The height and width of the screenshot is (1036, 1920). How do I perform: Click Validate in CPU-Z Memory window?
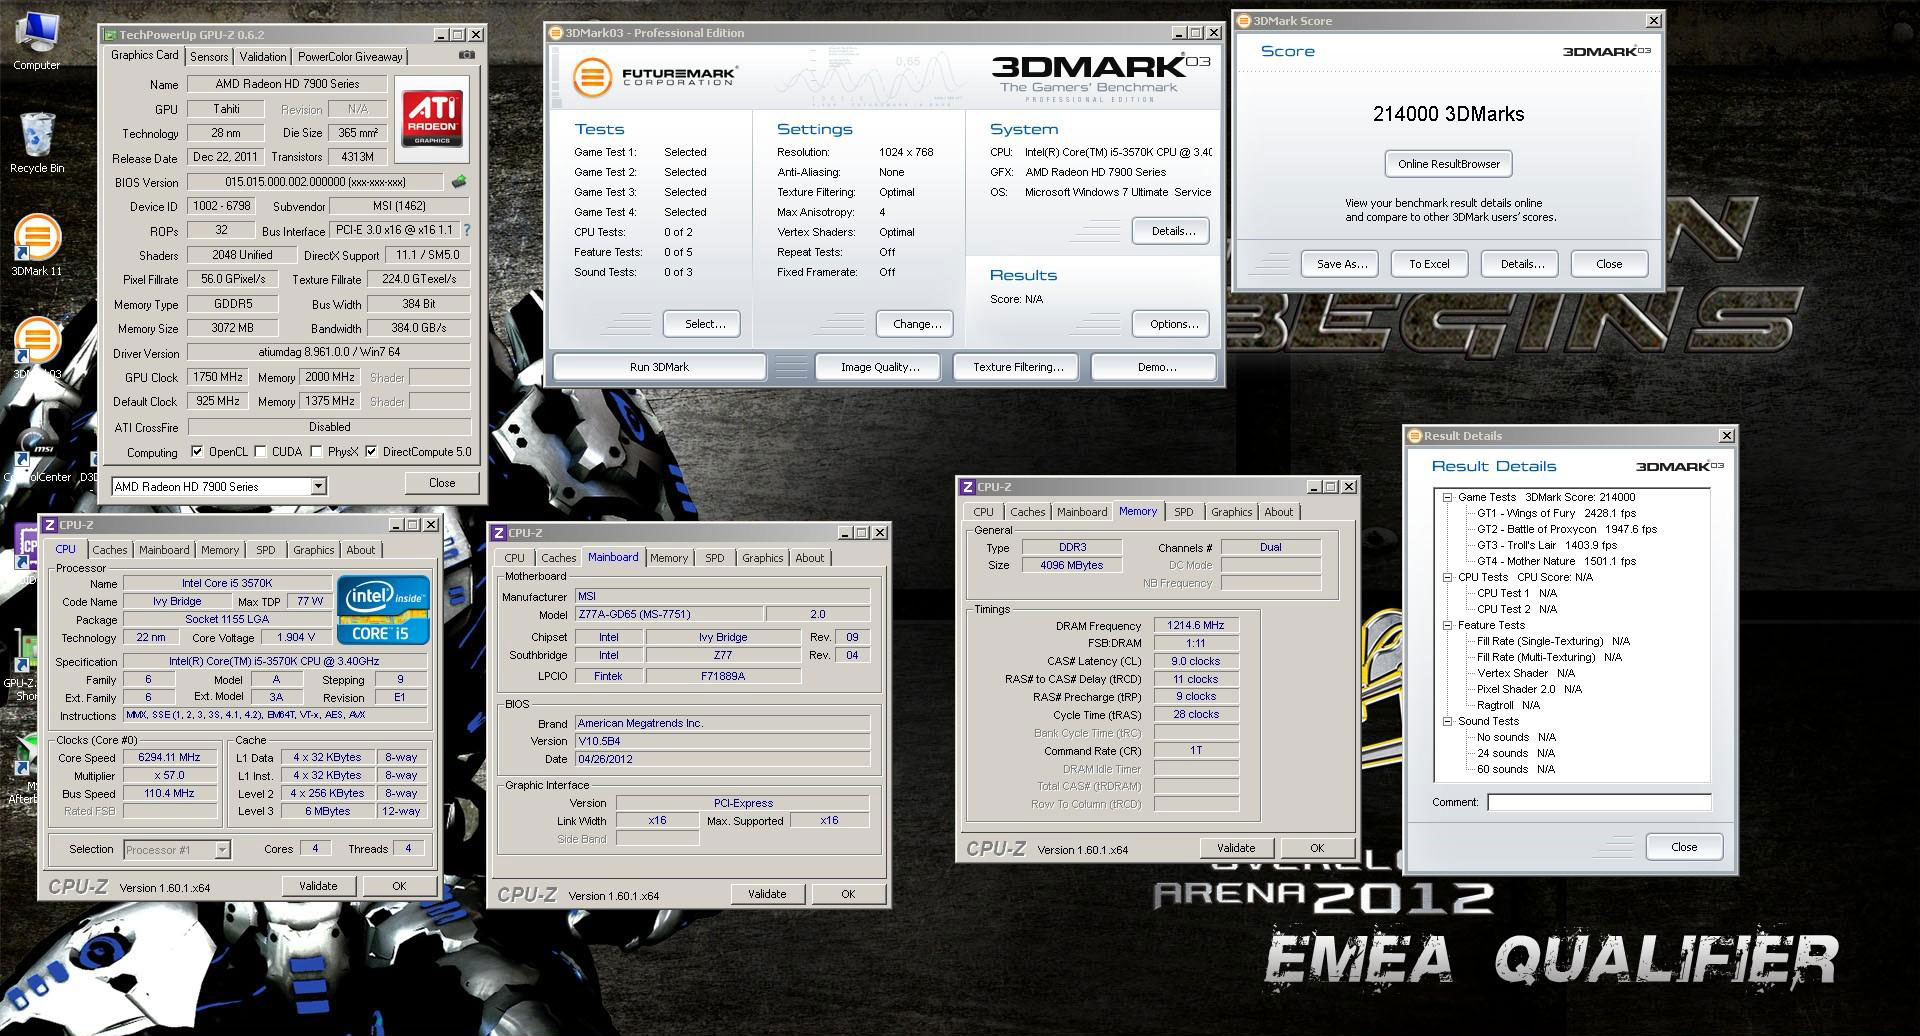pos(1236,848)
